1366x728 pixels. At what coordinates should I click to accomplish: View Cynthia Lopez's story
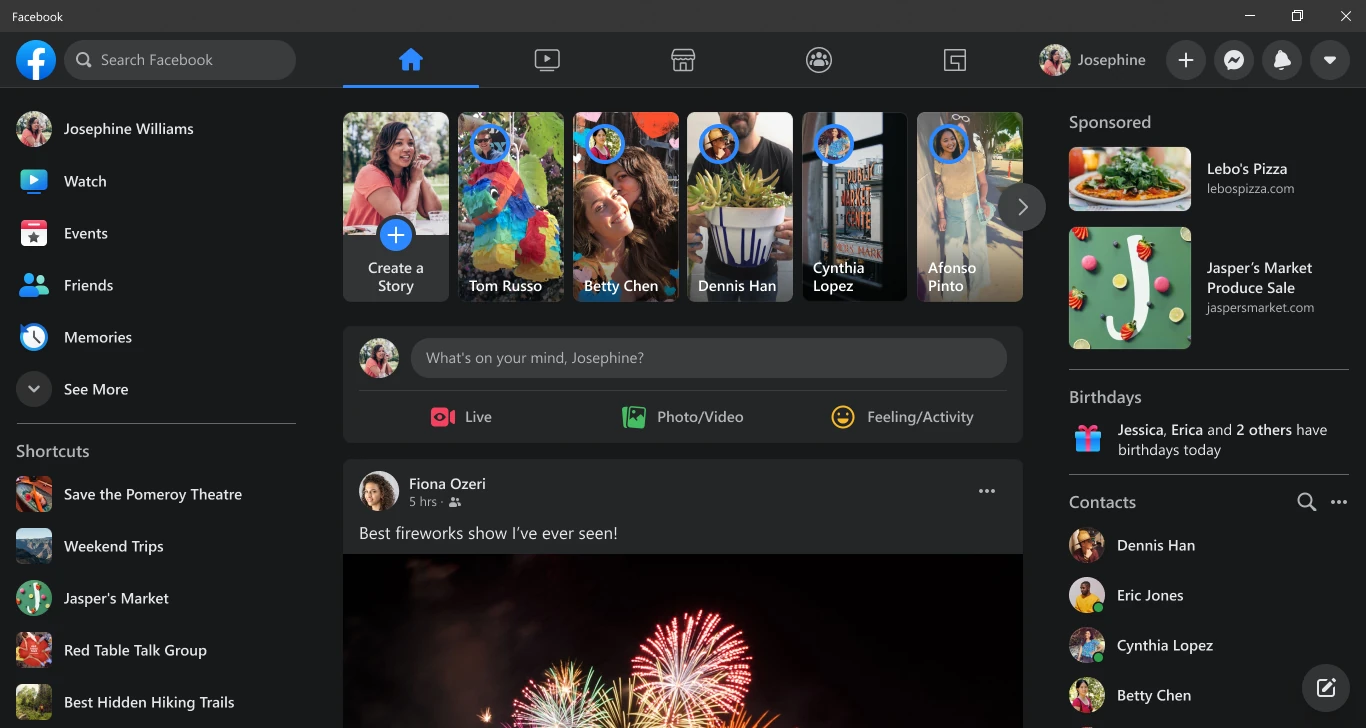tap(855, 207)
